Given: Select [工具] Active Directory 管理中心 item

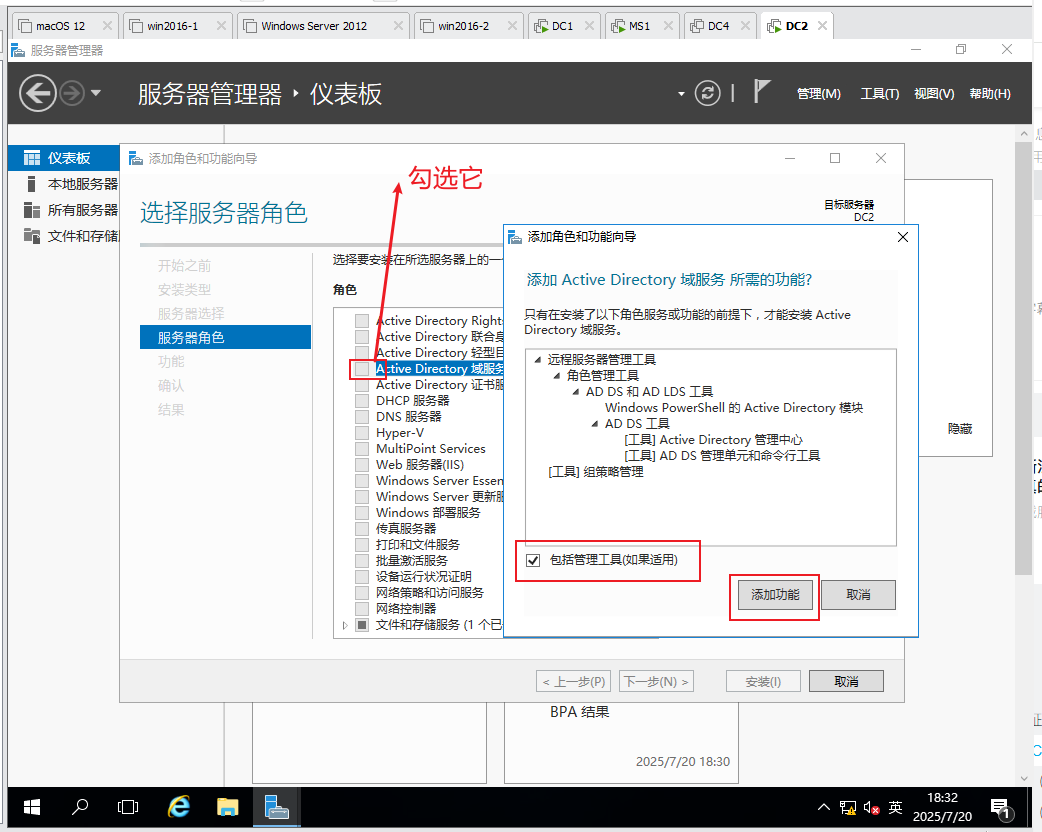Looking at the screenshot, I should (713, 440).
